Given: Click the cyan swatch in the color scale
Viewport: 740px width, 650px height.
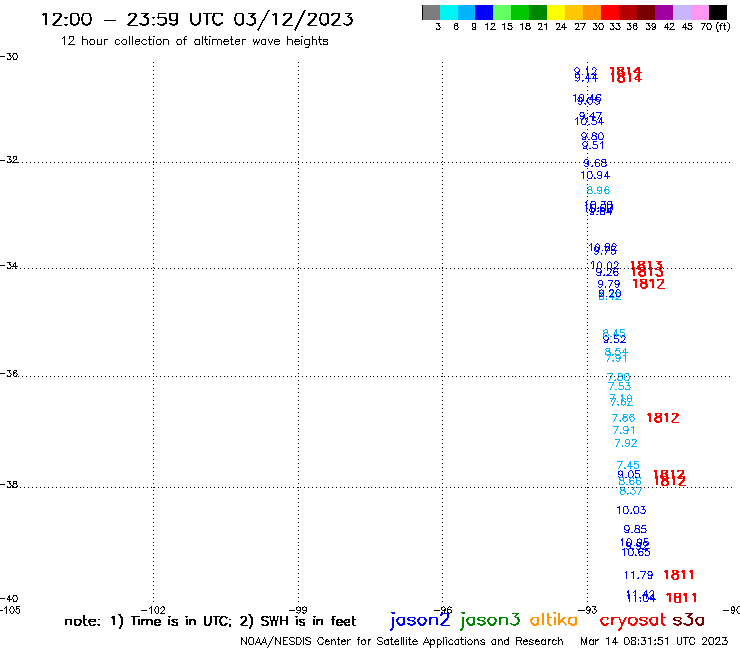Looking at the screenshot, I should point(449,12).
